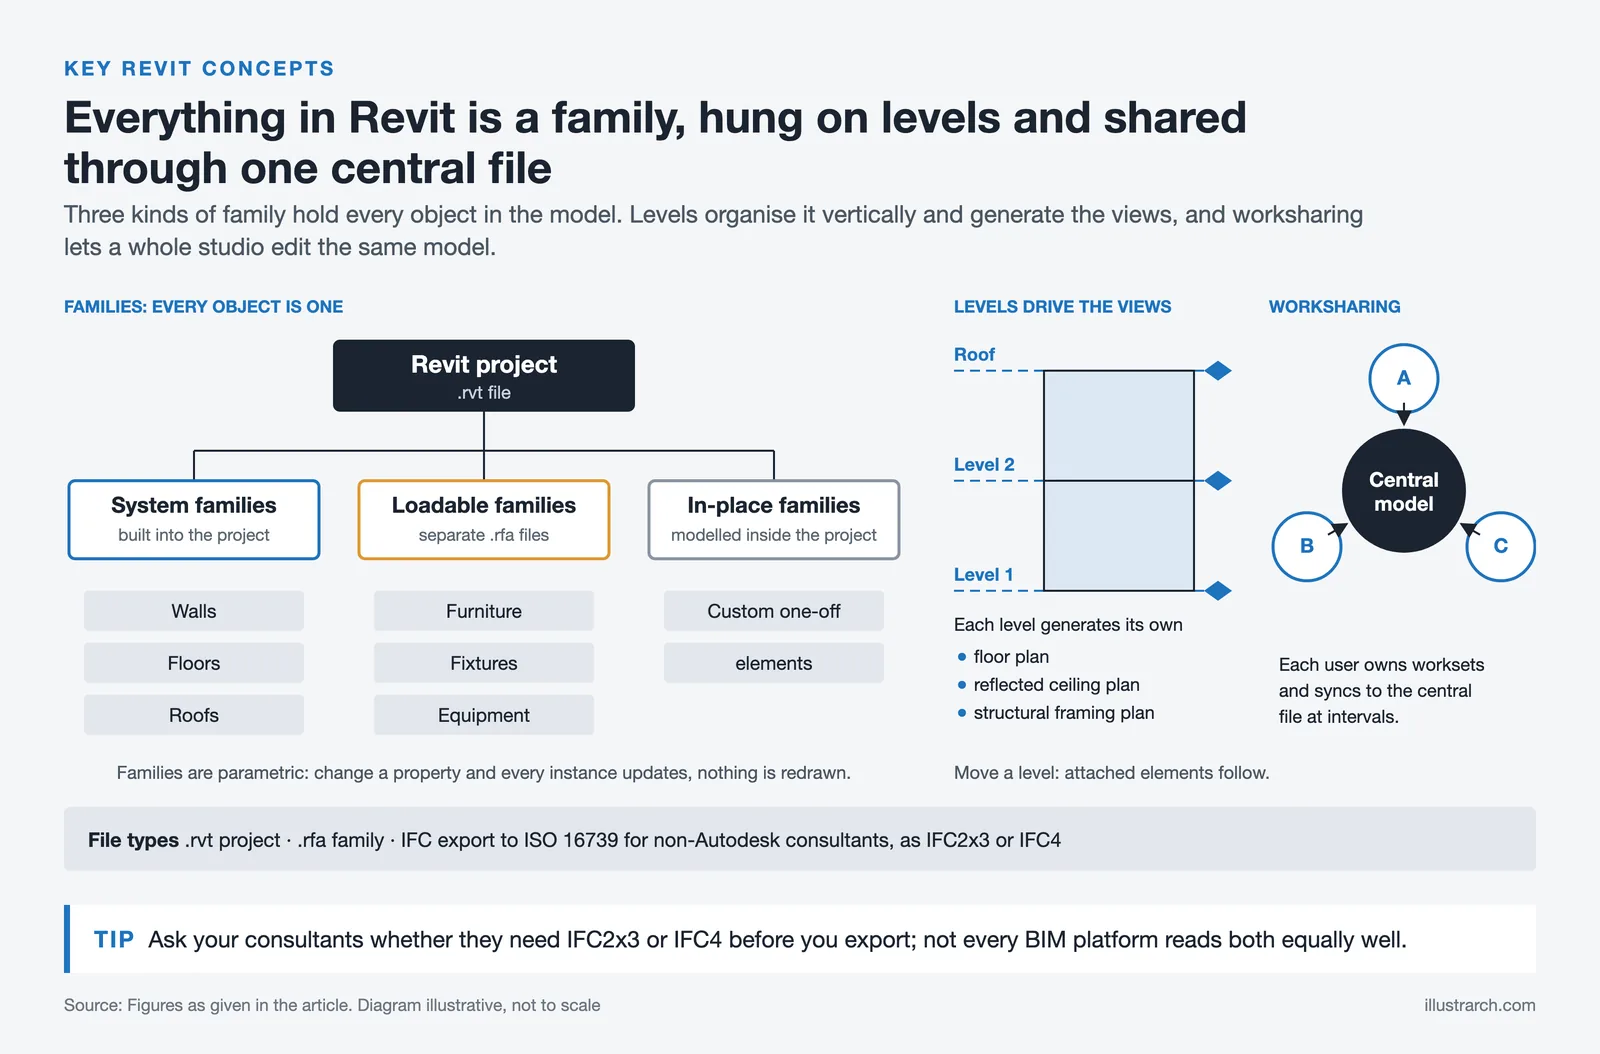Select user circle B
Screen dimensions: 1600x1054
click(x=1307, y=546)
